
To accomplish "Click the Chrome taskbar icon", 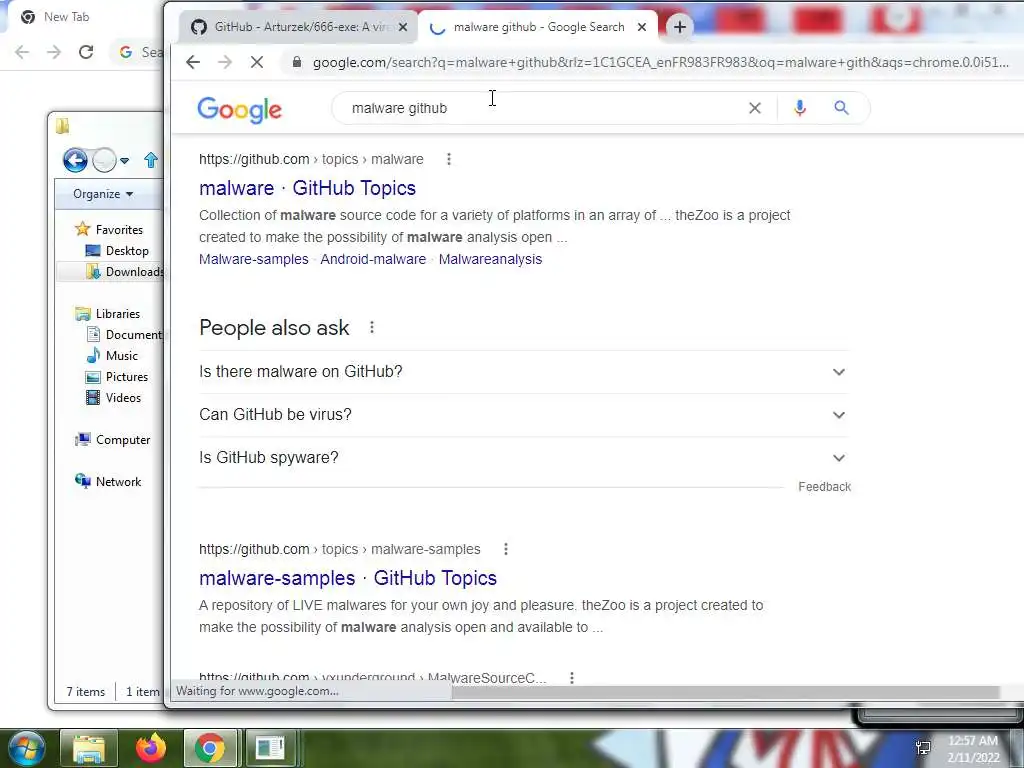I will click(x=210, y=748).
